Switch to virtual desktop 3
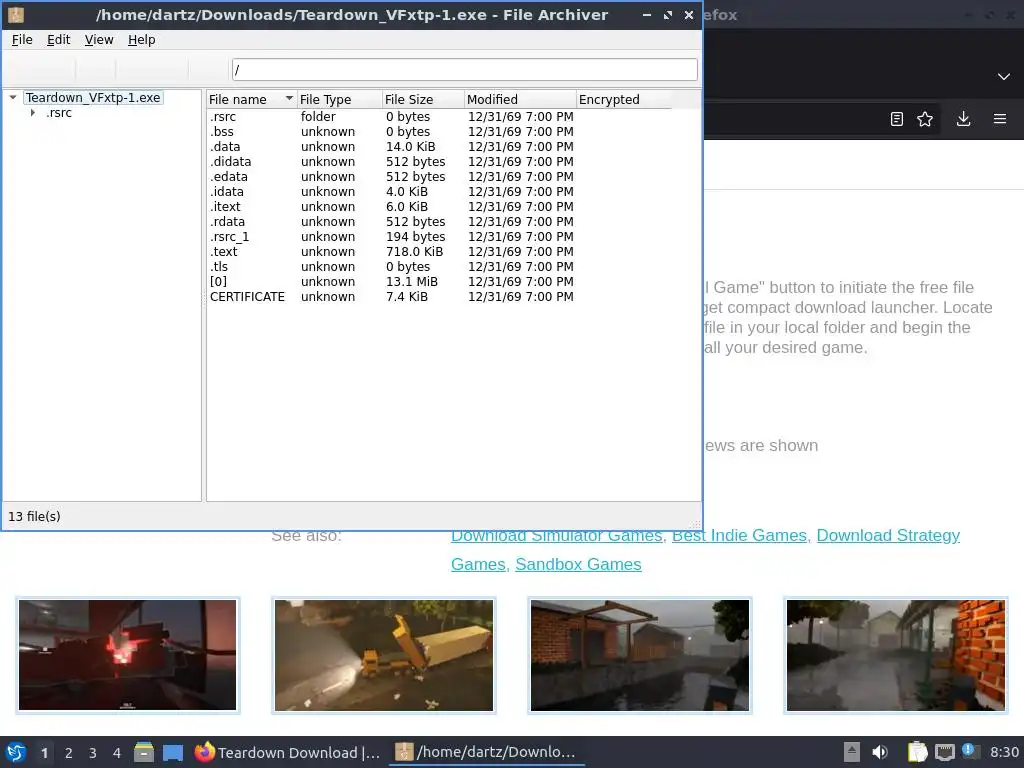This screenshot has height=768, width=1024. point(93,753)
